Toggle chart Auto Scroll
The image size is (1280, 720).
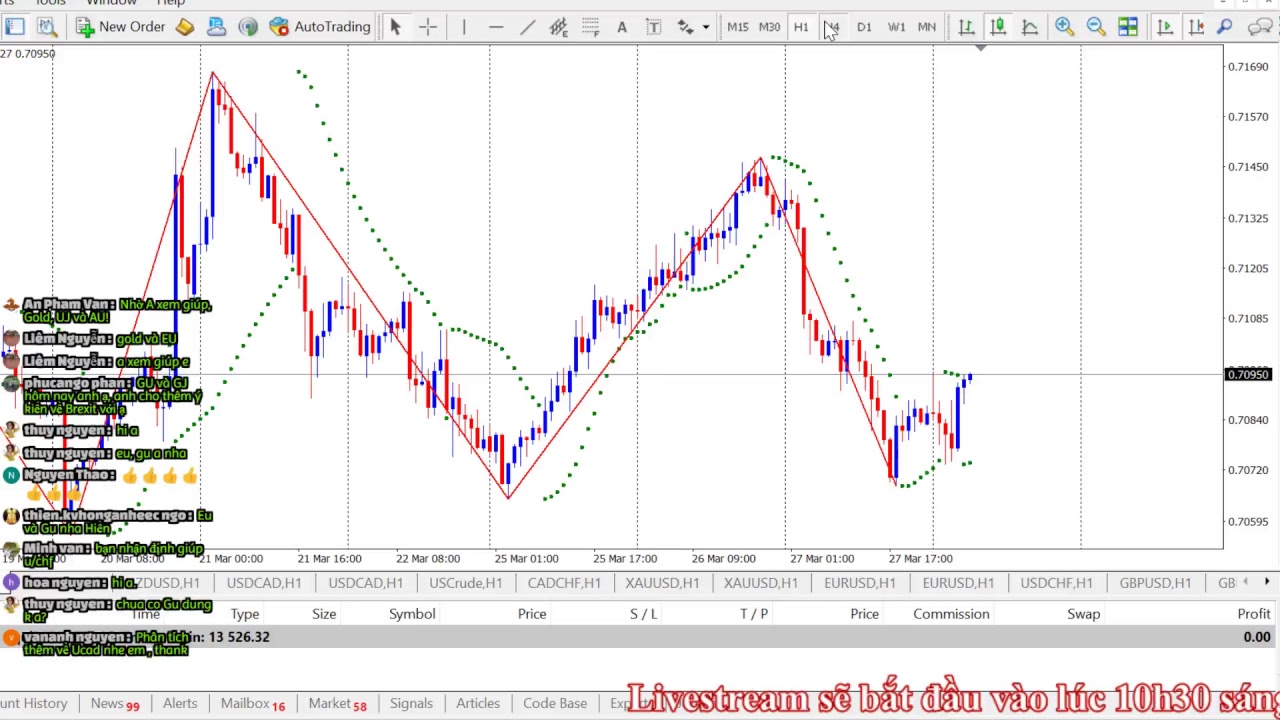click(1165, 27)
